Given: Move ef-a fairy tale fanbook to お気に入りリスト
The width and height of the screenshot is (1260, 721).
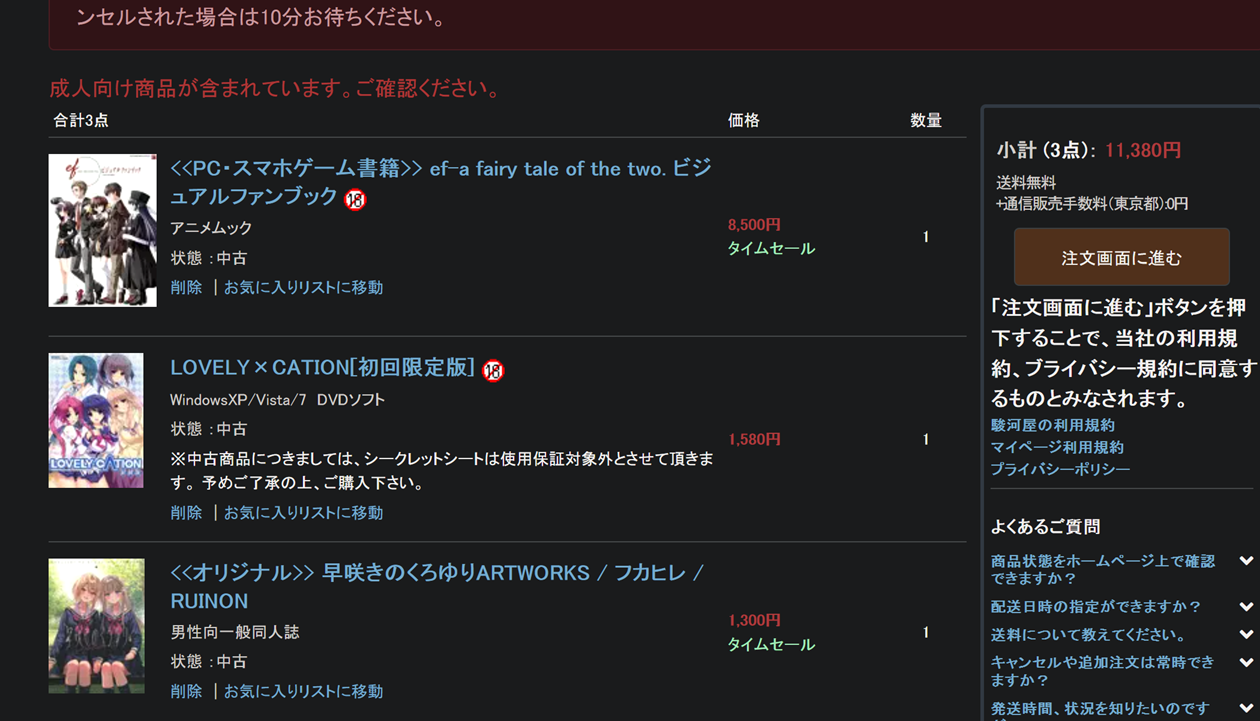Looking at the screenshot, I should tap(303, 287).
